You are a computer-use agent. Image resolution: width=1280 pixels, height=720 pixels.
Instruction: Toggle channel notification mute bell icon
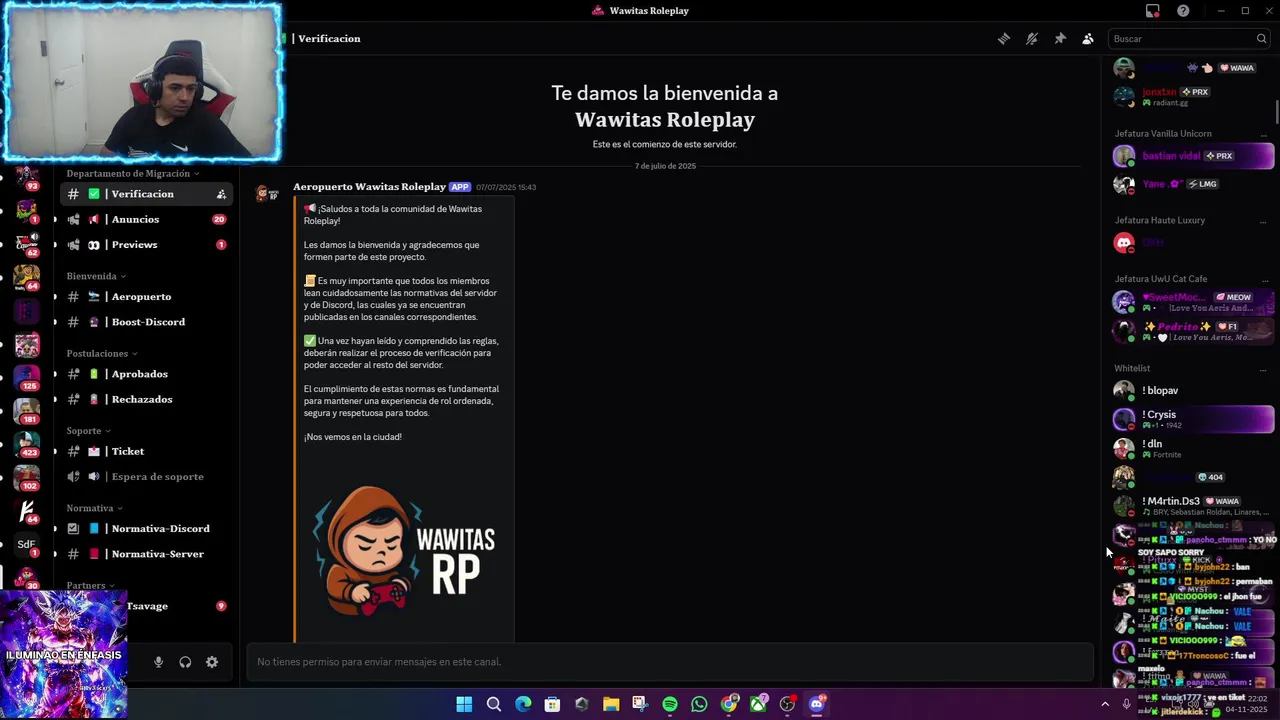tap(1032, 39)
